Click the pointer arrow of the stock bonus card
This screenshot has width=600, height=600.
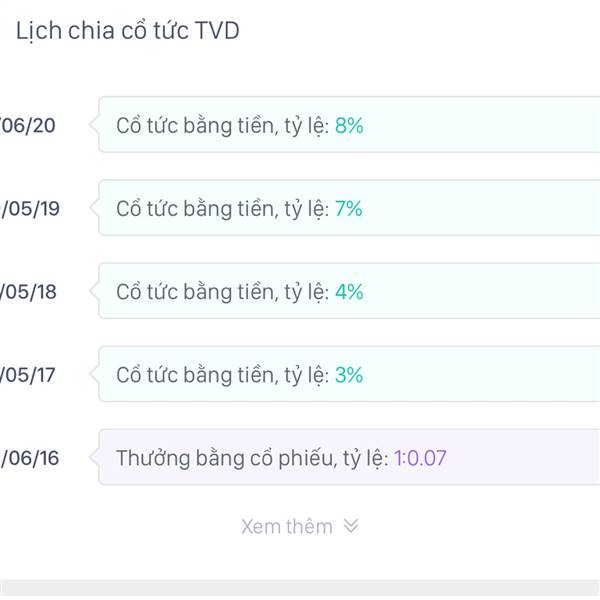point(94,458)
